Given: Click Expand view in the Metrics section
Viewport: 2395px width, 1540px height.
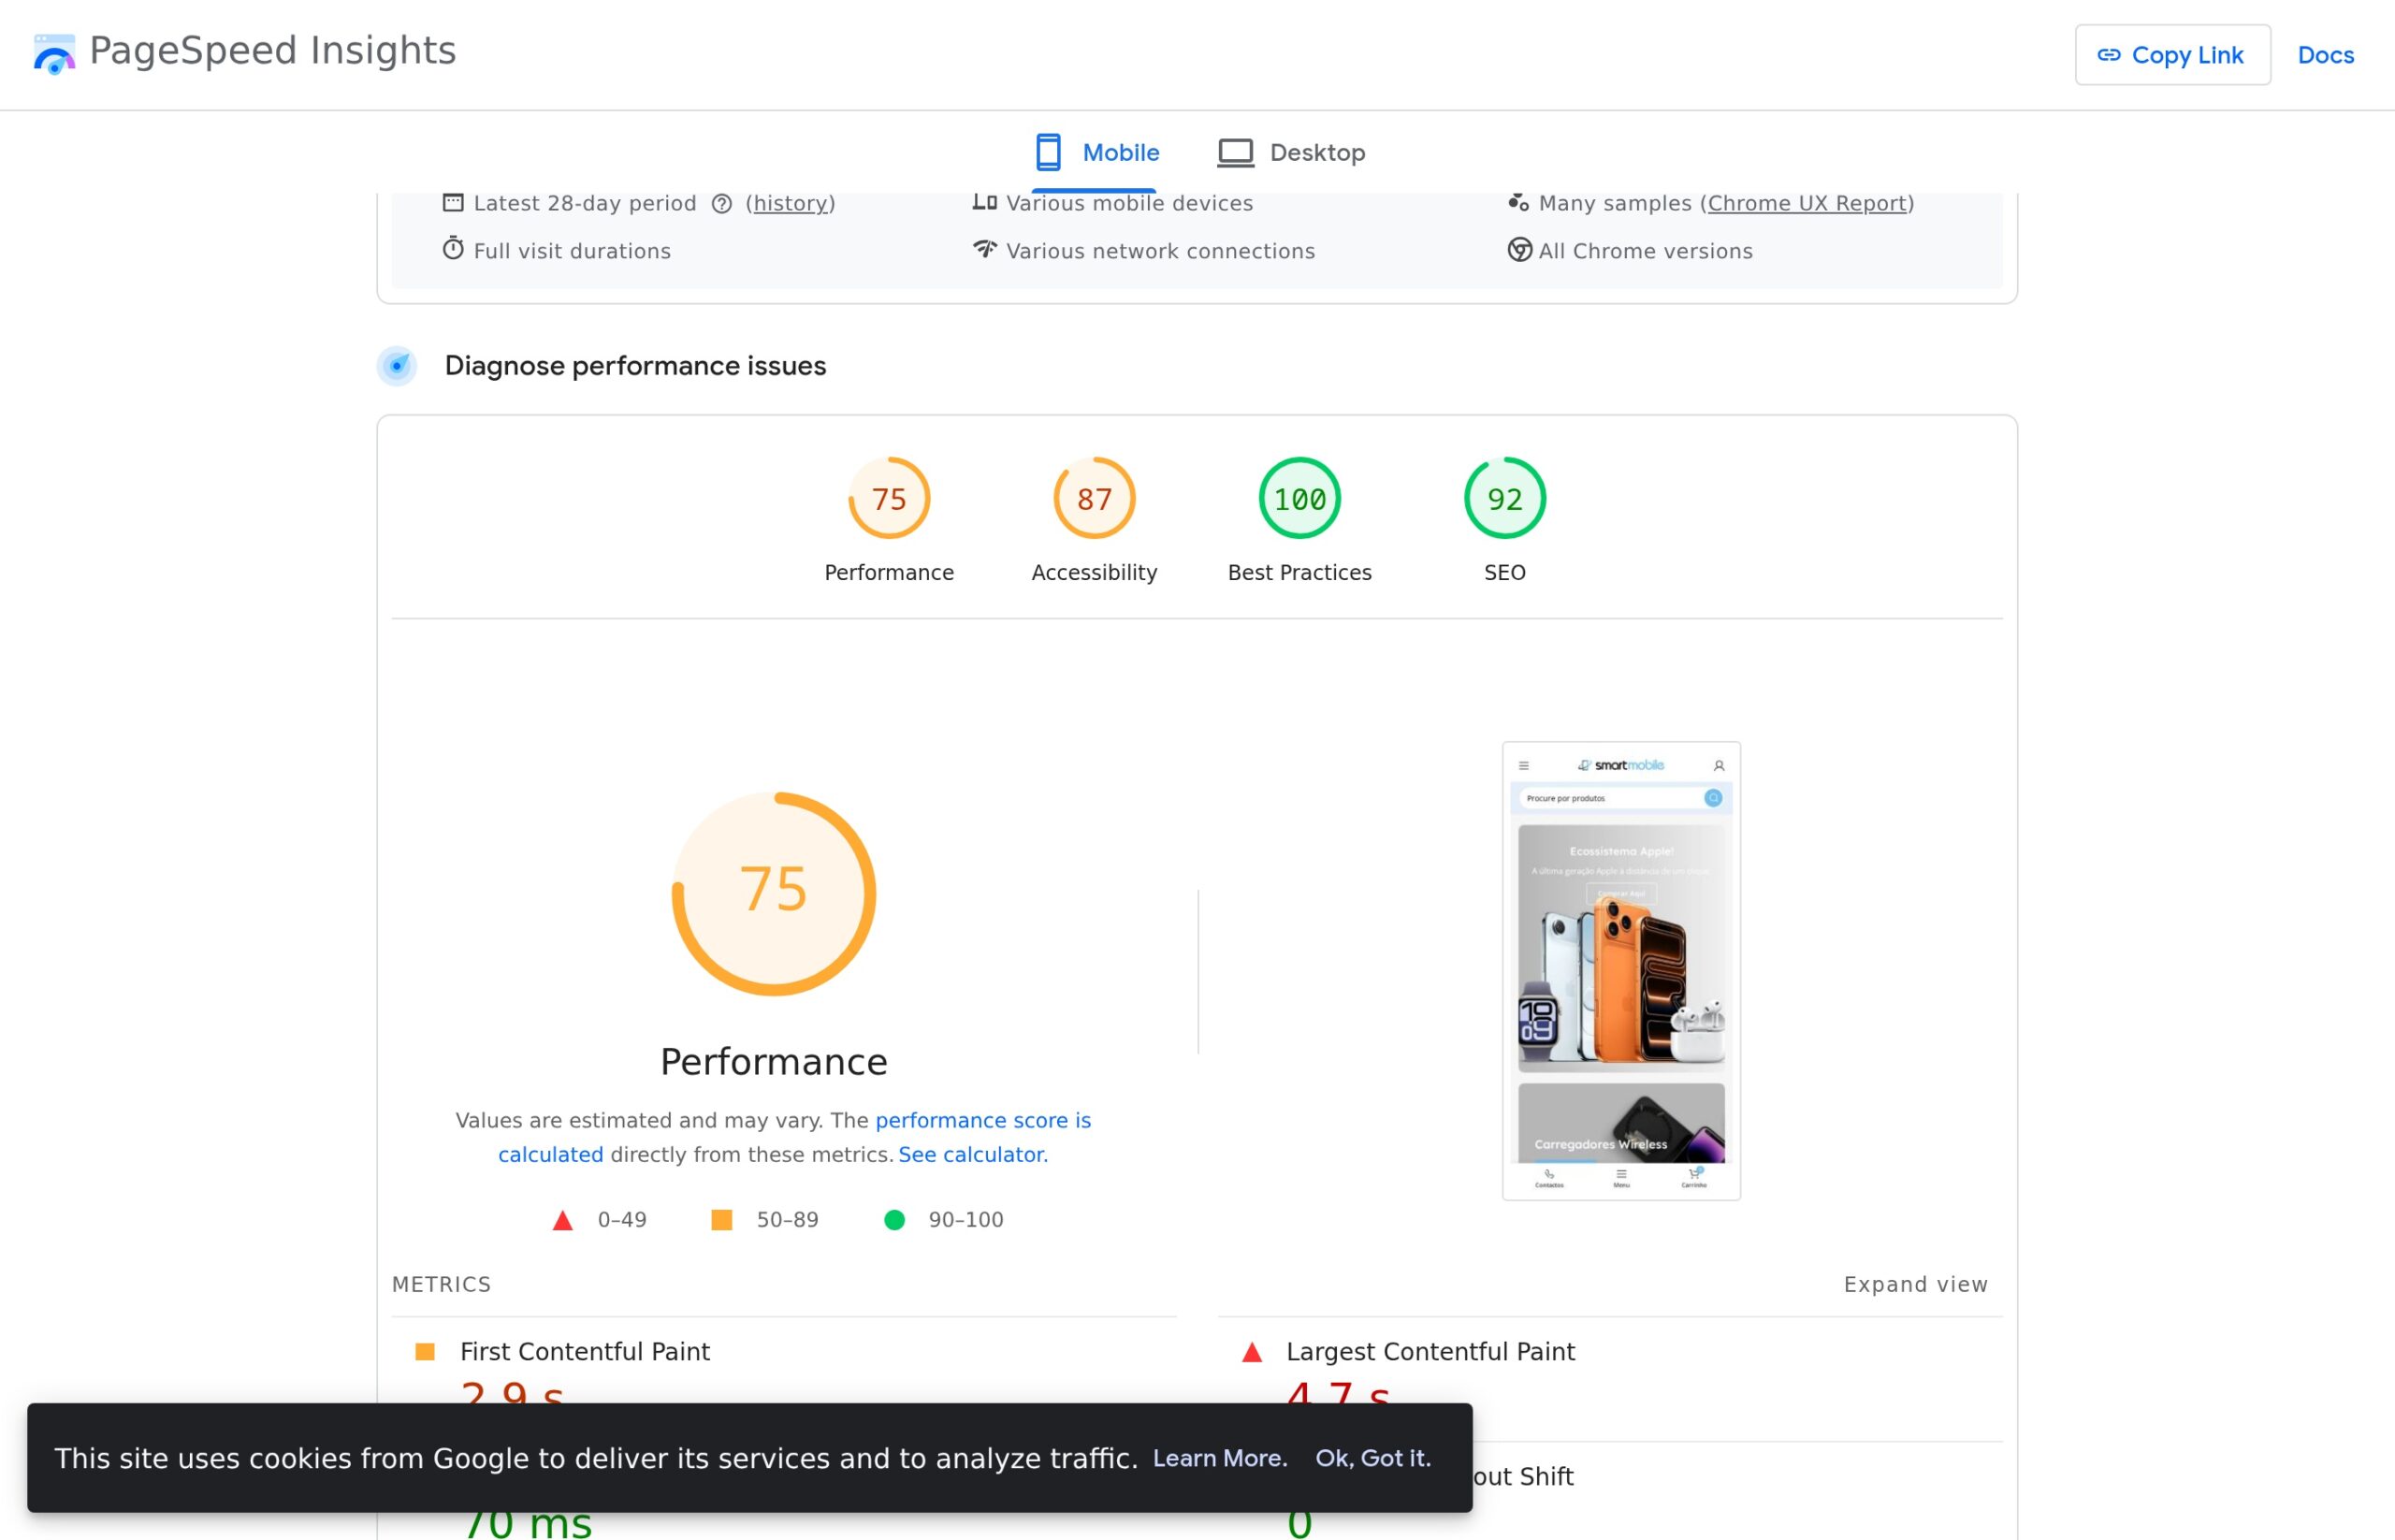Looking at the screenshot, I should click(x=1915, y=1284).
